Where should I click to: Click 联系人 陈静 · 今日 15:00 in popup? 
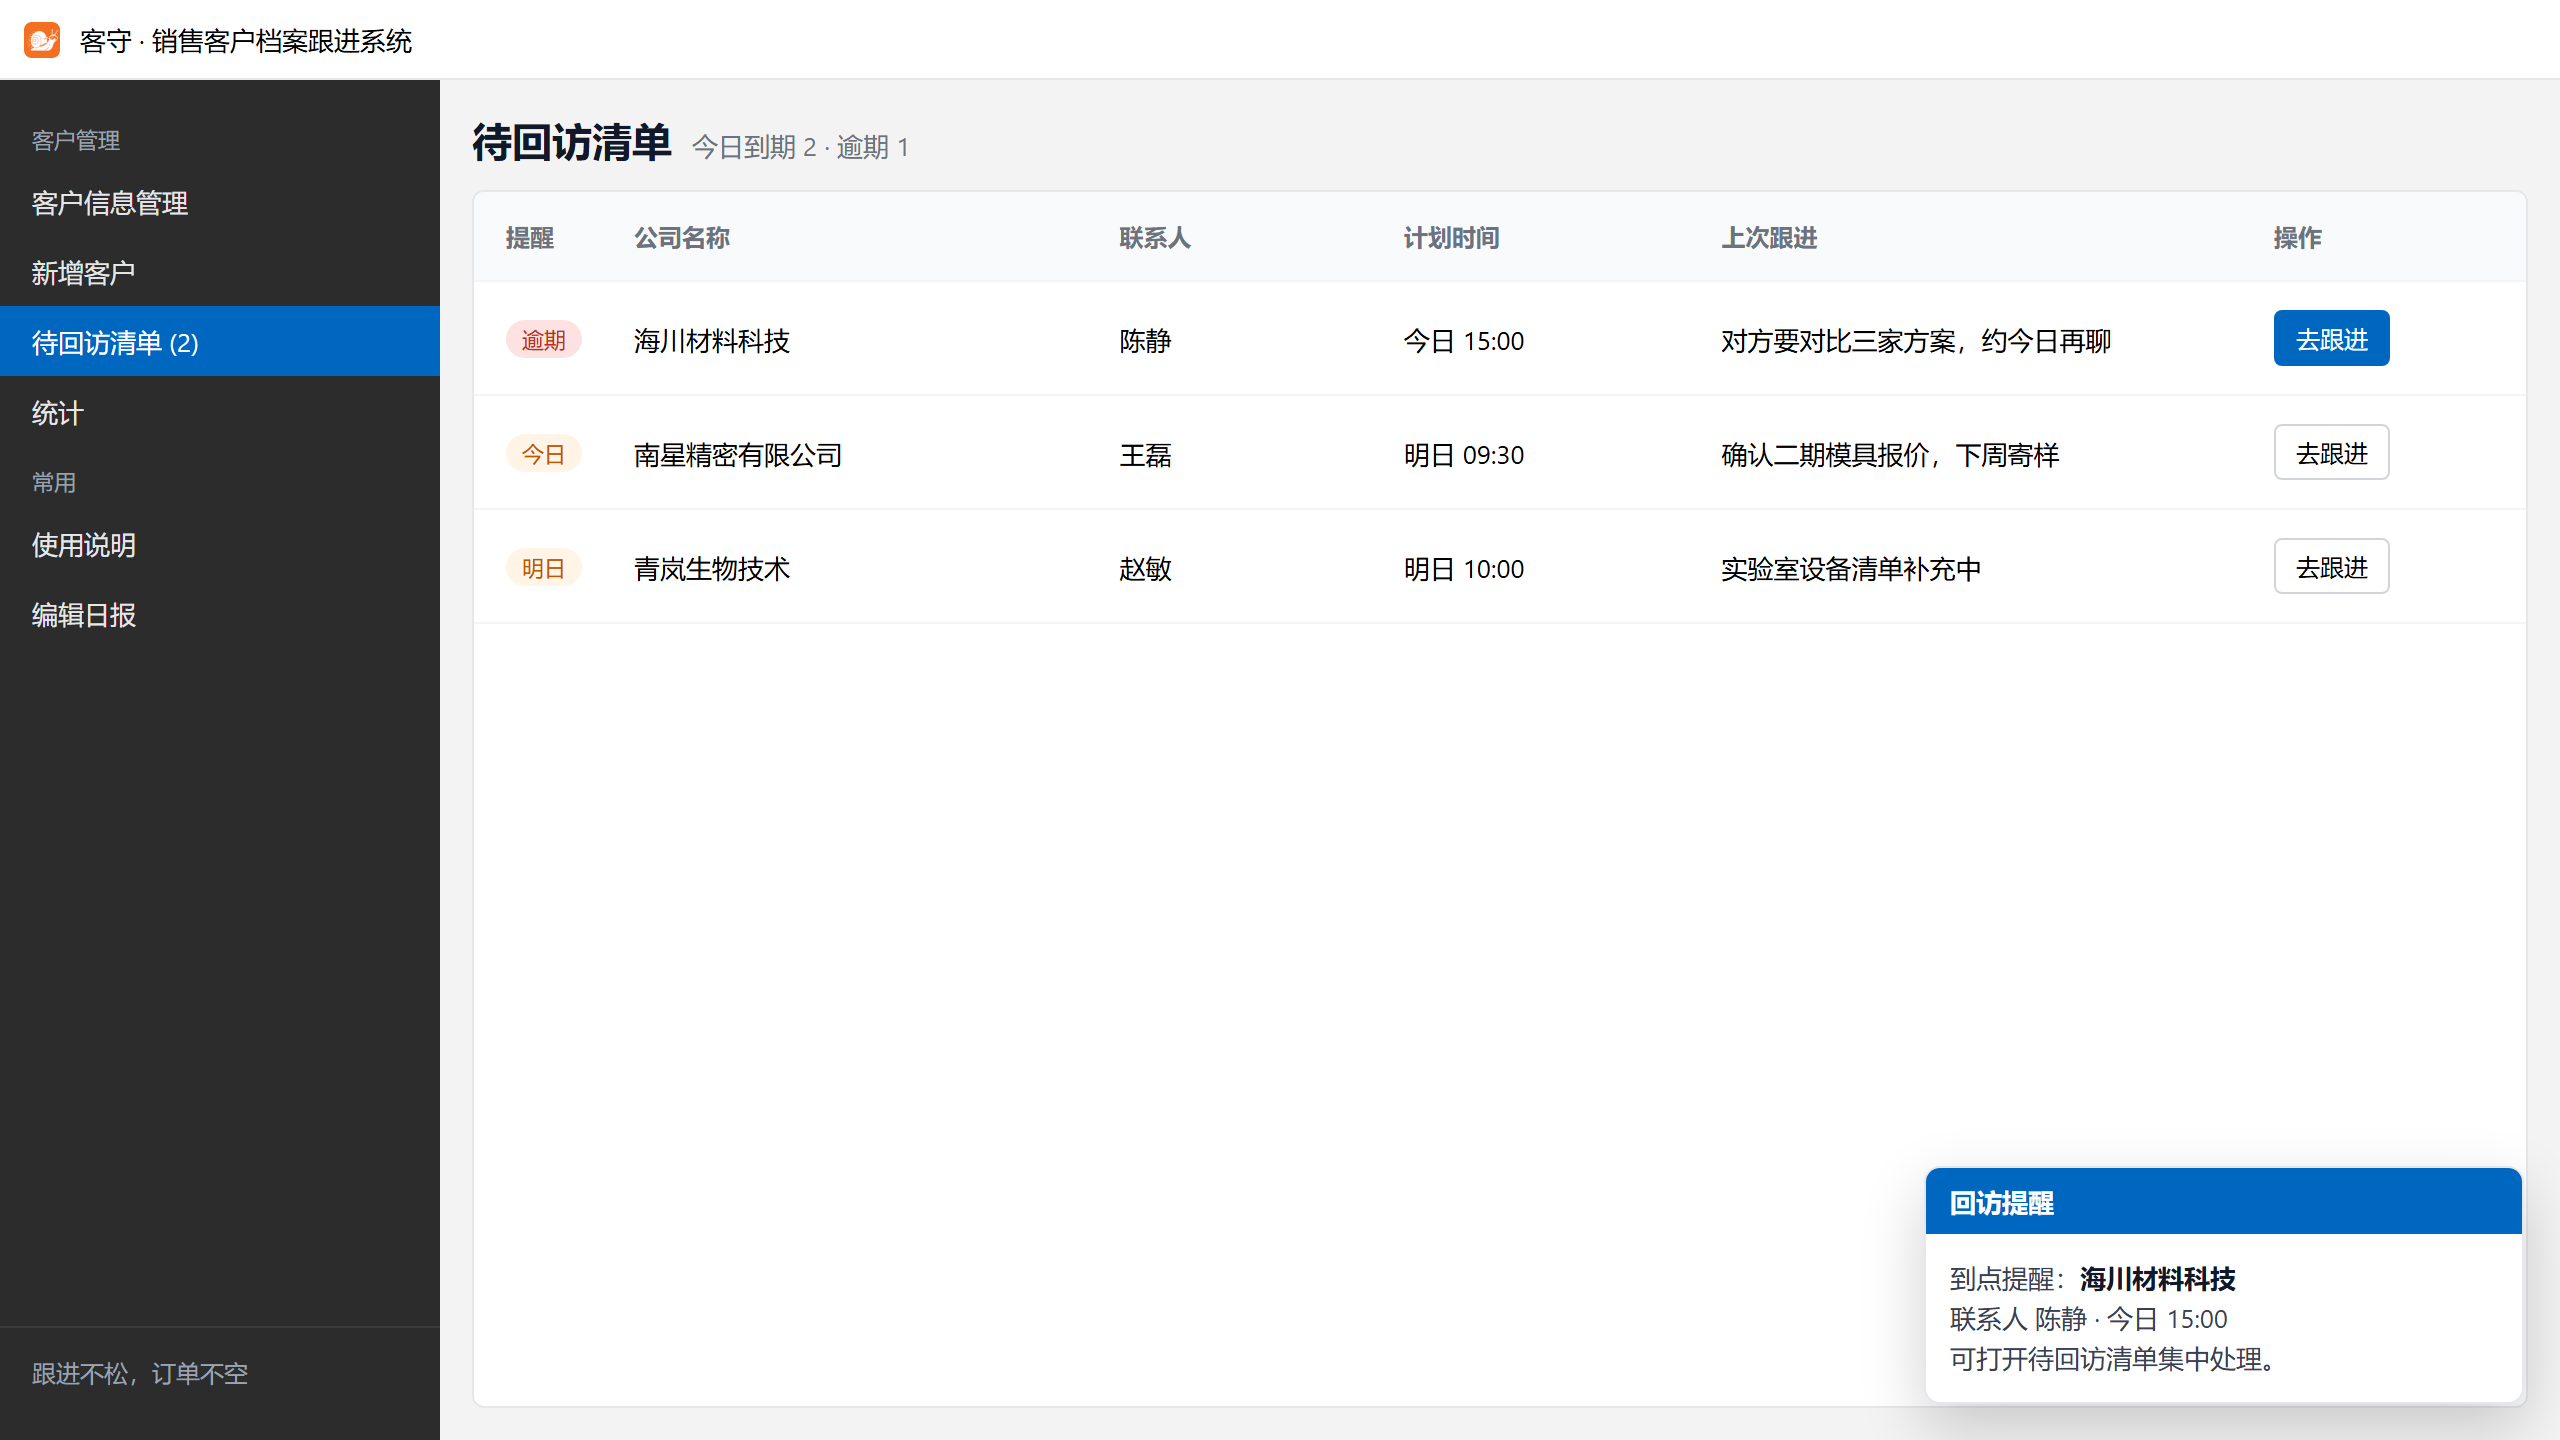click(x=2089, y=1319)
